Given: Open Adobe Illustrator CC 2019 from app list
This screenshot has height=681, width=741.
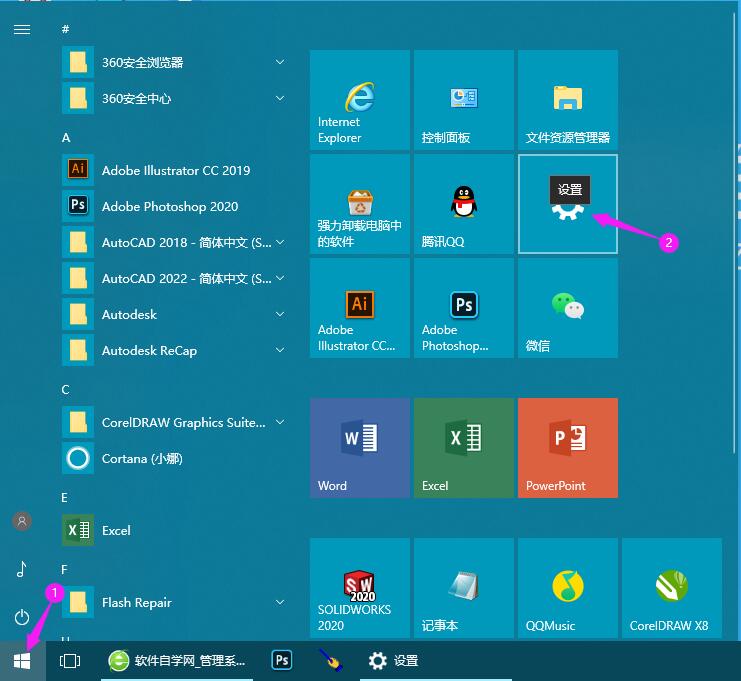Looking at the screenshot, I should [x=175, y=170].
